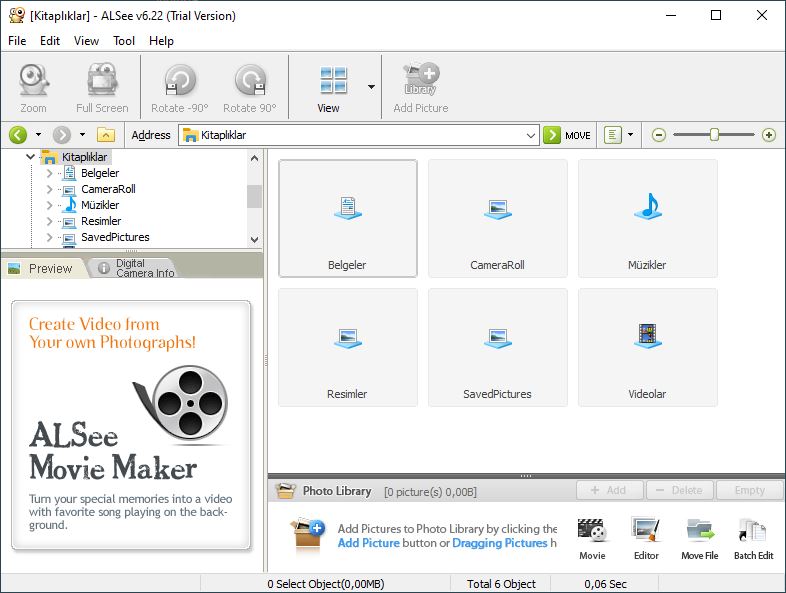786x593 pixels.
Task: Switch to the Preview tab
Action: pyautogui.click(x=42, y=268)
